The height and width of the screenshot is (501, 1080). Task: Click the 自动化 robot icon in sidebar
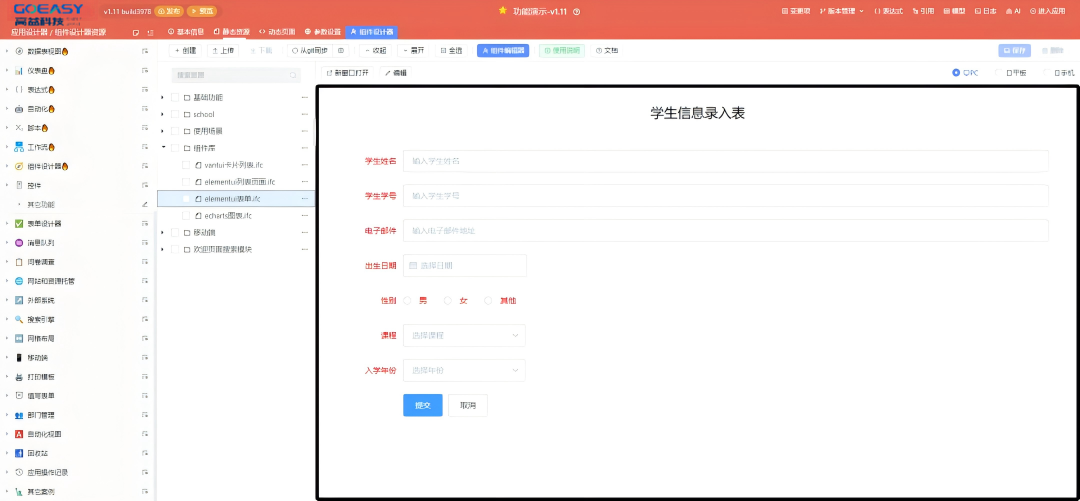[19, 108]
